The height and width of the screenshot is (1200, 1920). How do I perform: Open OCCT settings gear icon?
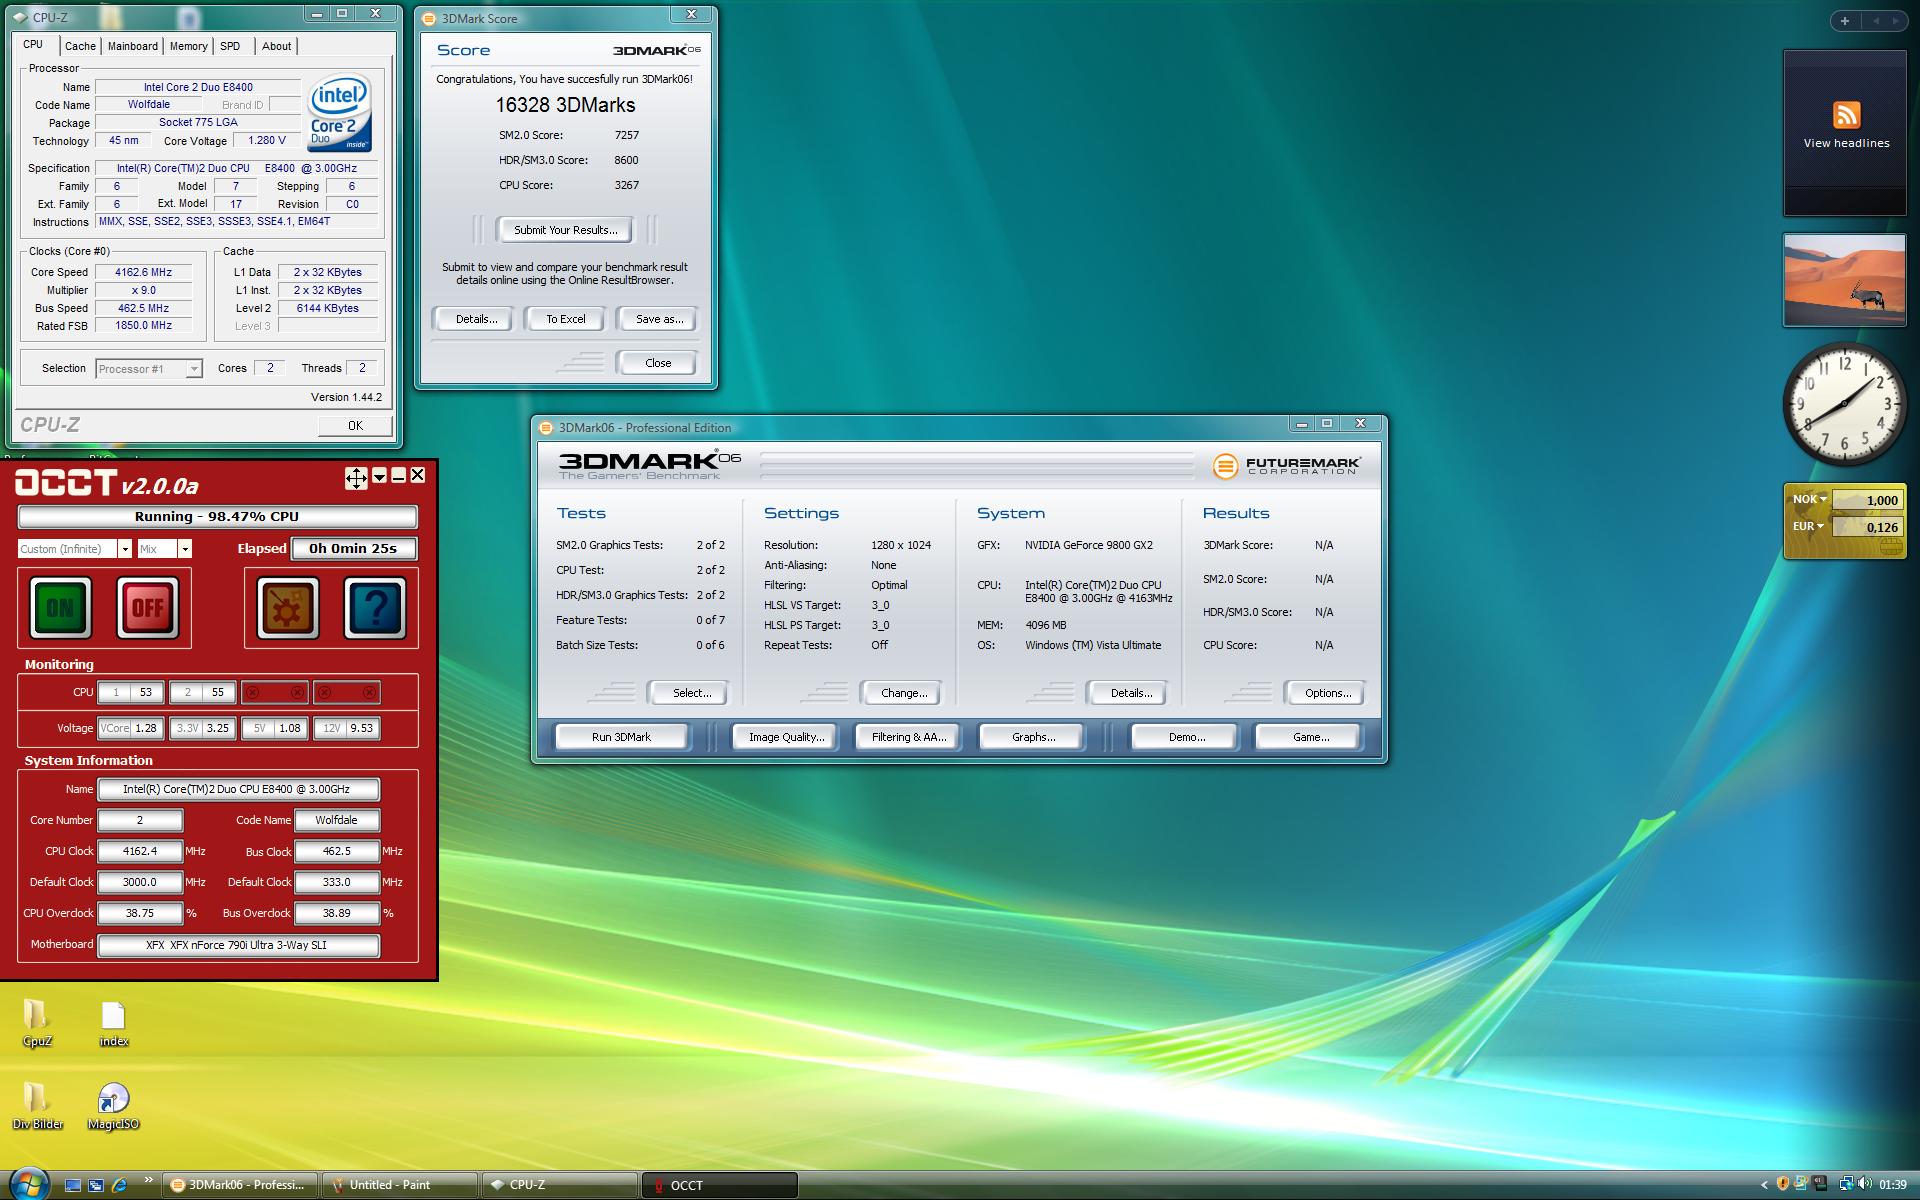pyautogui.click(x=288, y=607)
